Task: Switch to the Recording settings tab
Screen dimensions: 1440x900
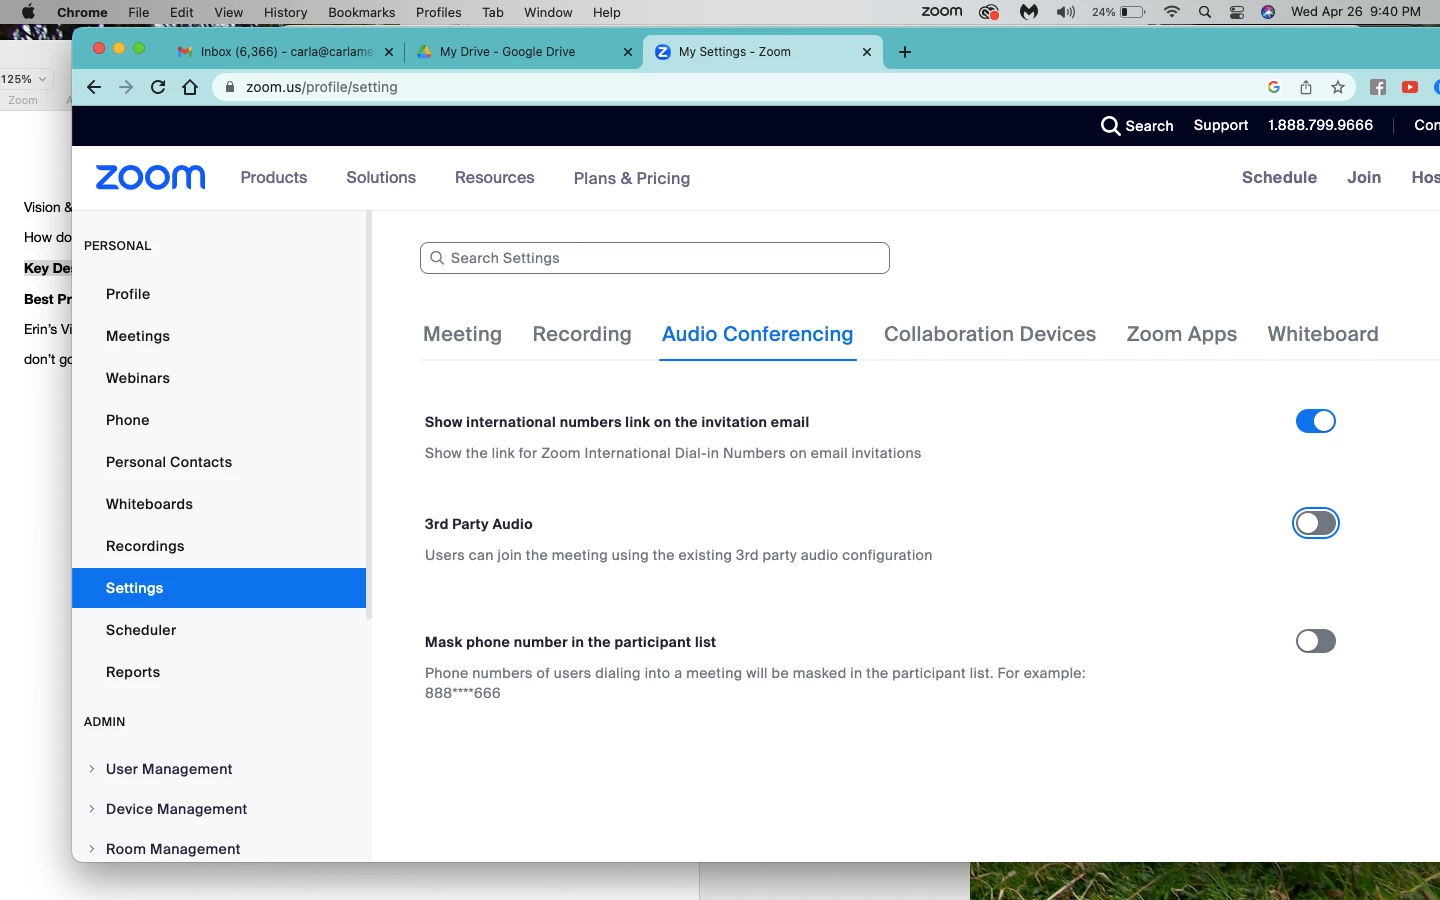Action: pyautogui.click(x=582, y=334)
